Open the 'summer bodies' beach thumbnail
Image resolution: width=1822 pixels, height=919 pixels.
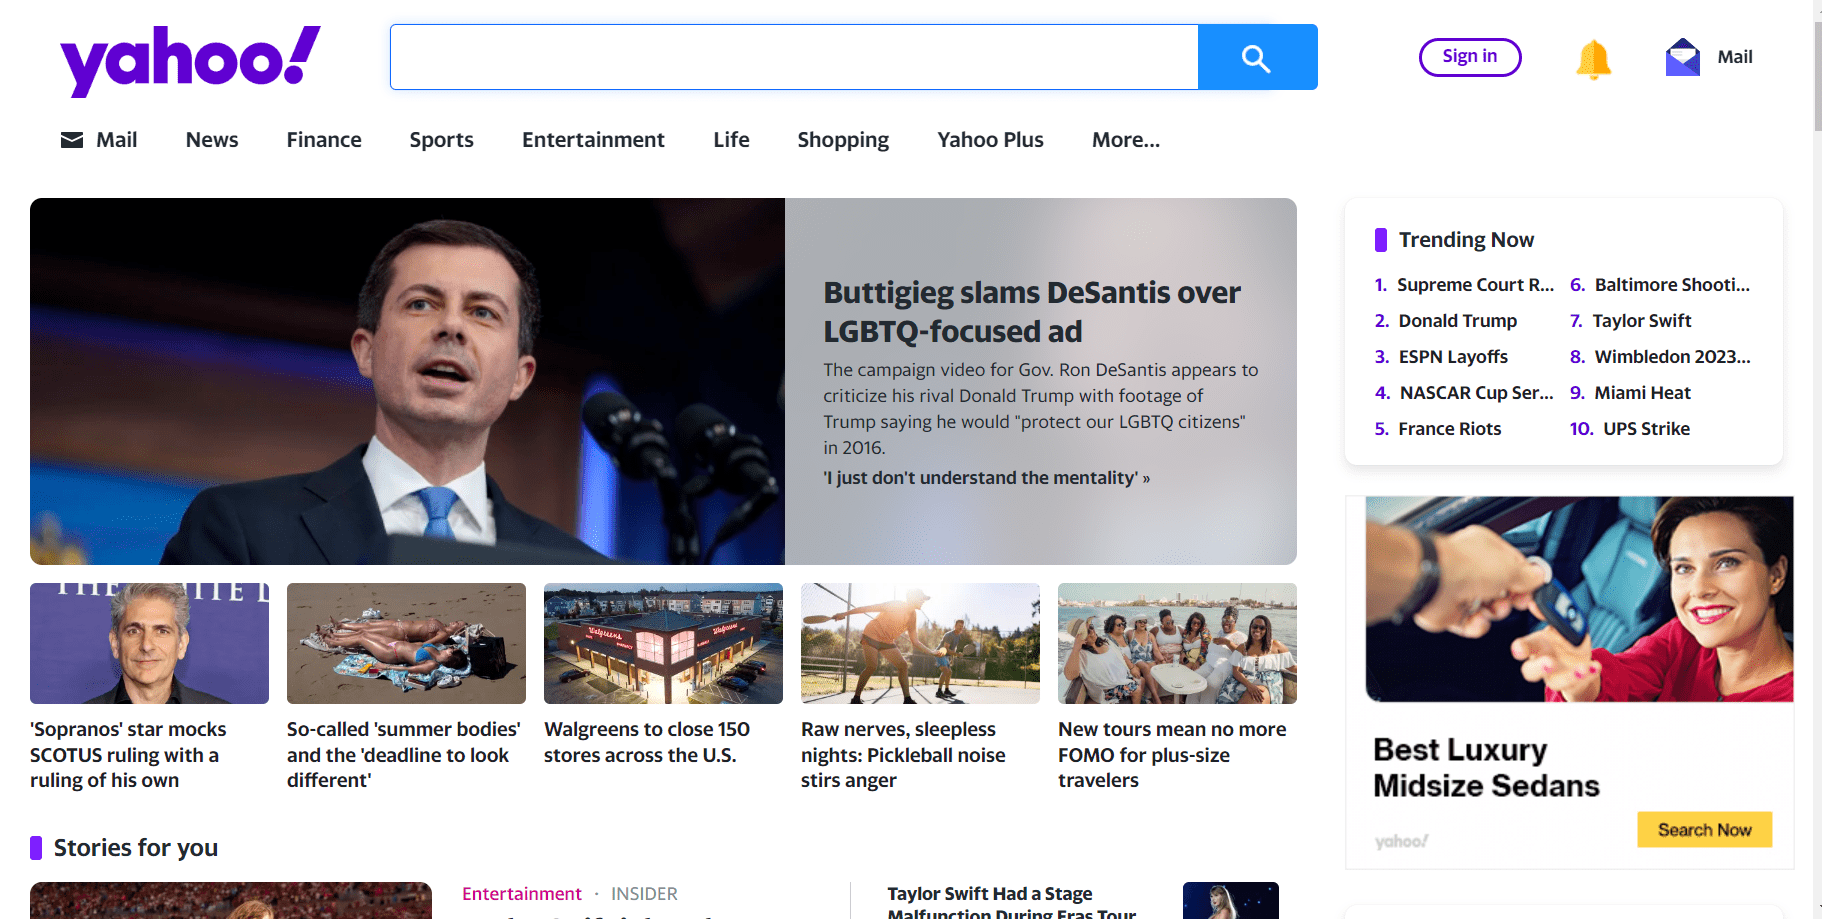click(x=406, y=643)
